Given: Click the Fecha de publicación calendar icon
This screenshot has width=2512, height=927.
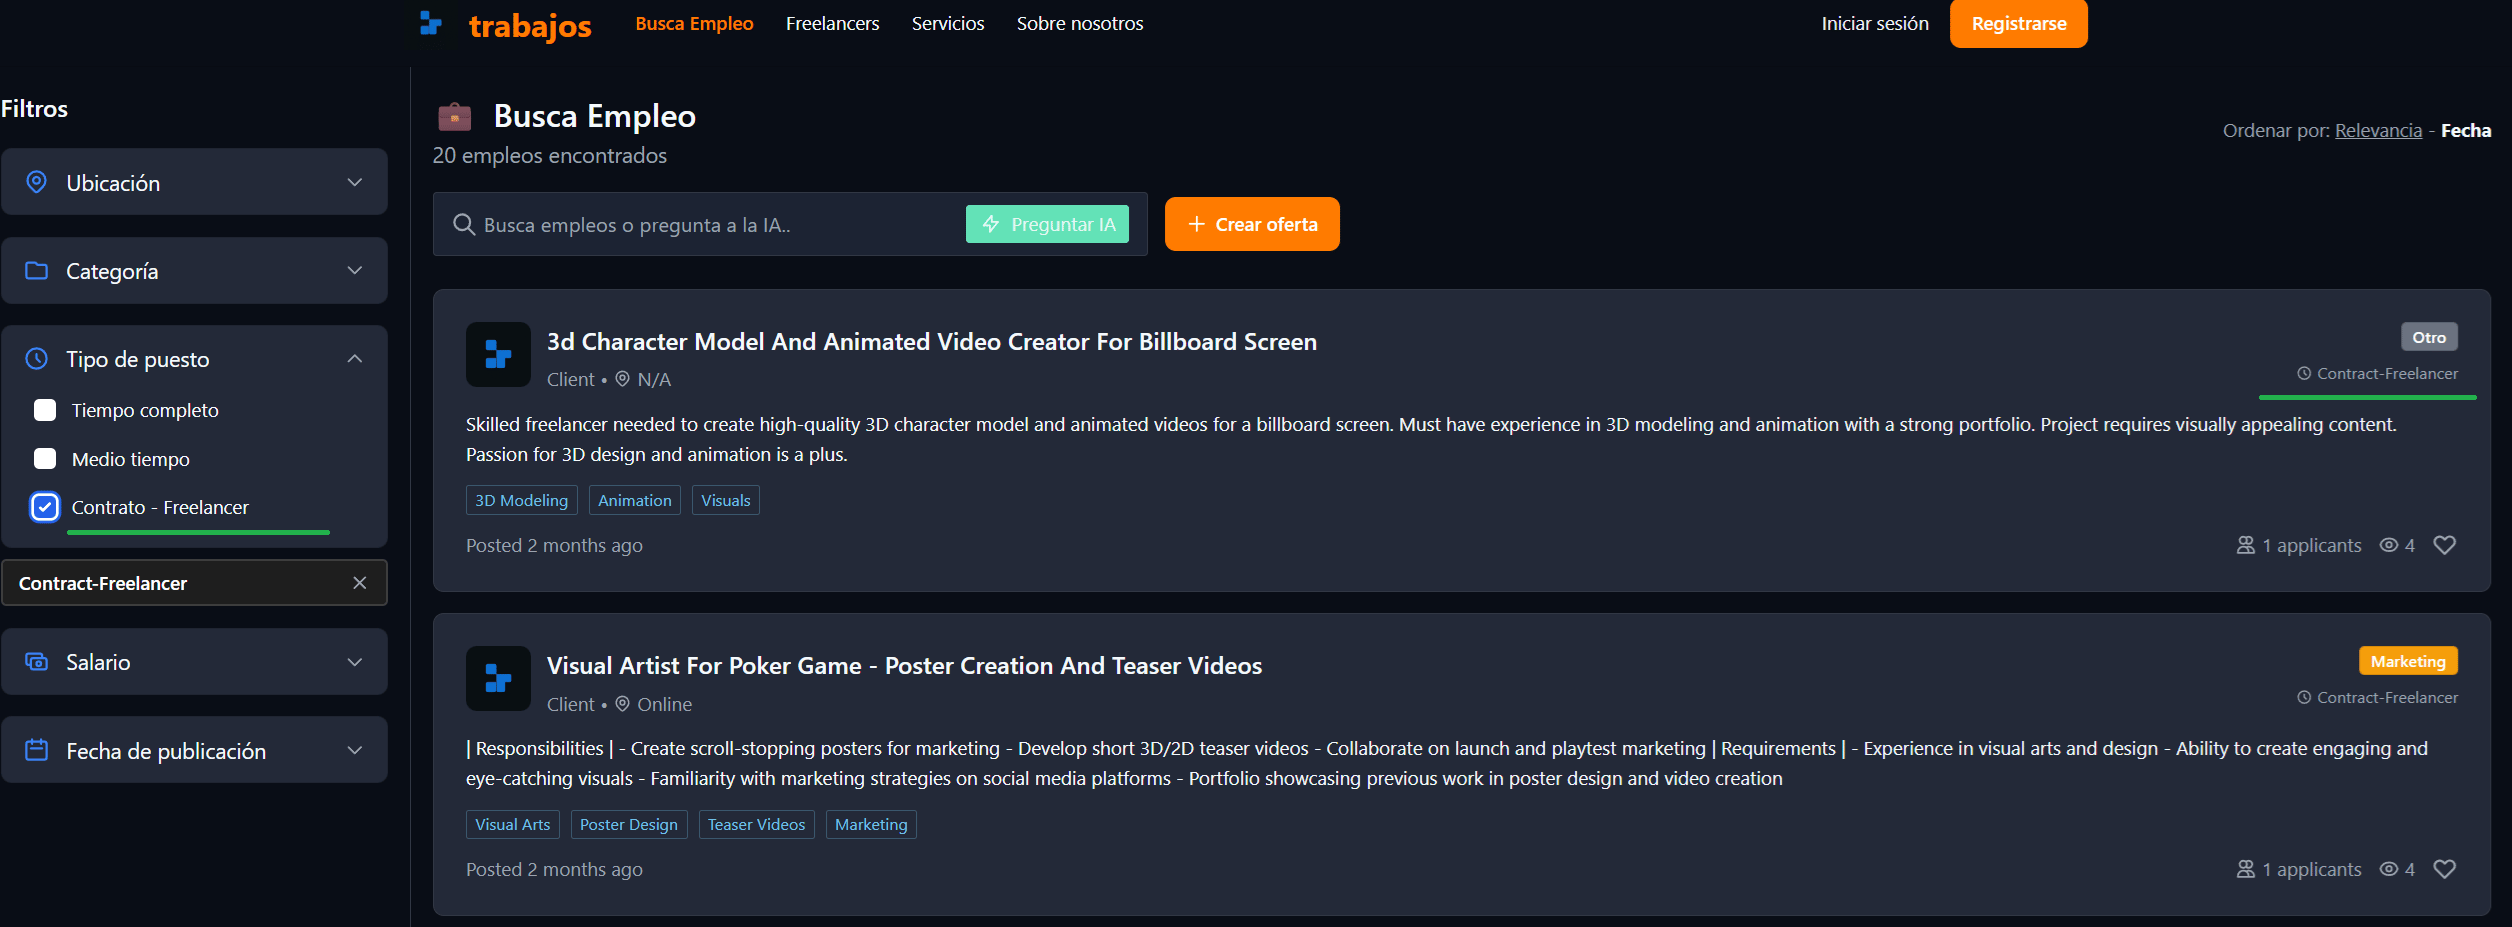Looking at the screenshot, I should [x=36, y=749].
